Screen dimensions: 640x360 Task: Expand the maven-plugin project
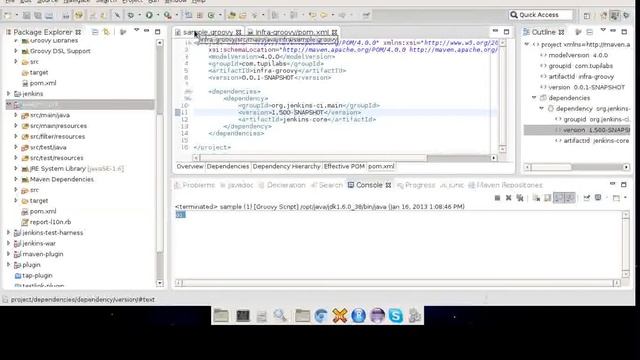pos(9,254)
